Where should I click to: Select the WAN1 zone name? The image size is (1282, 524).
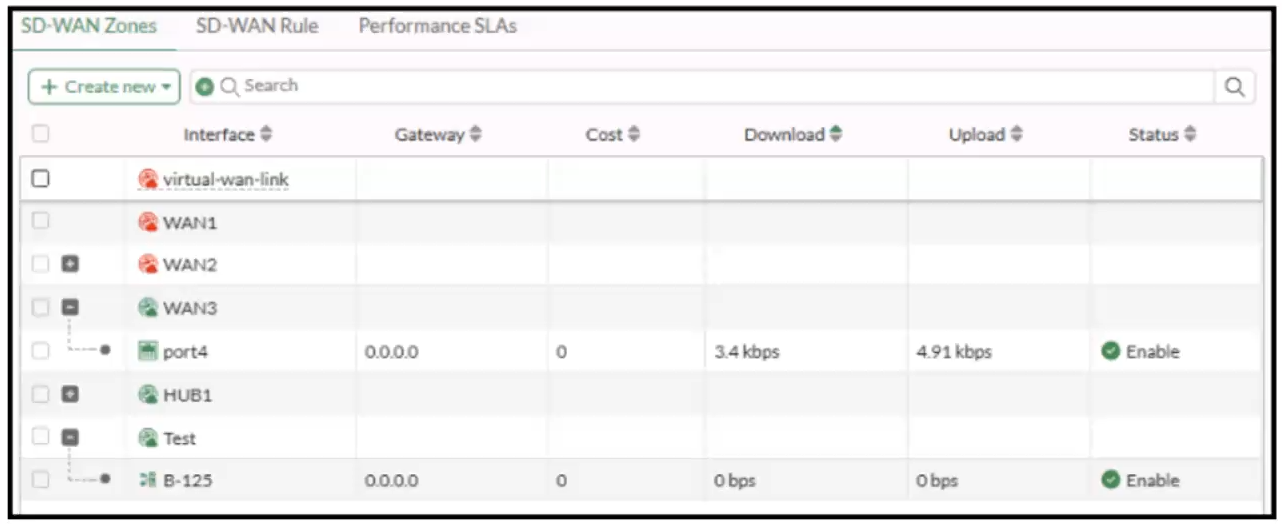(x=190, y=223)
